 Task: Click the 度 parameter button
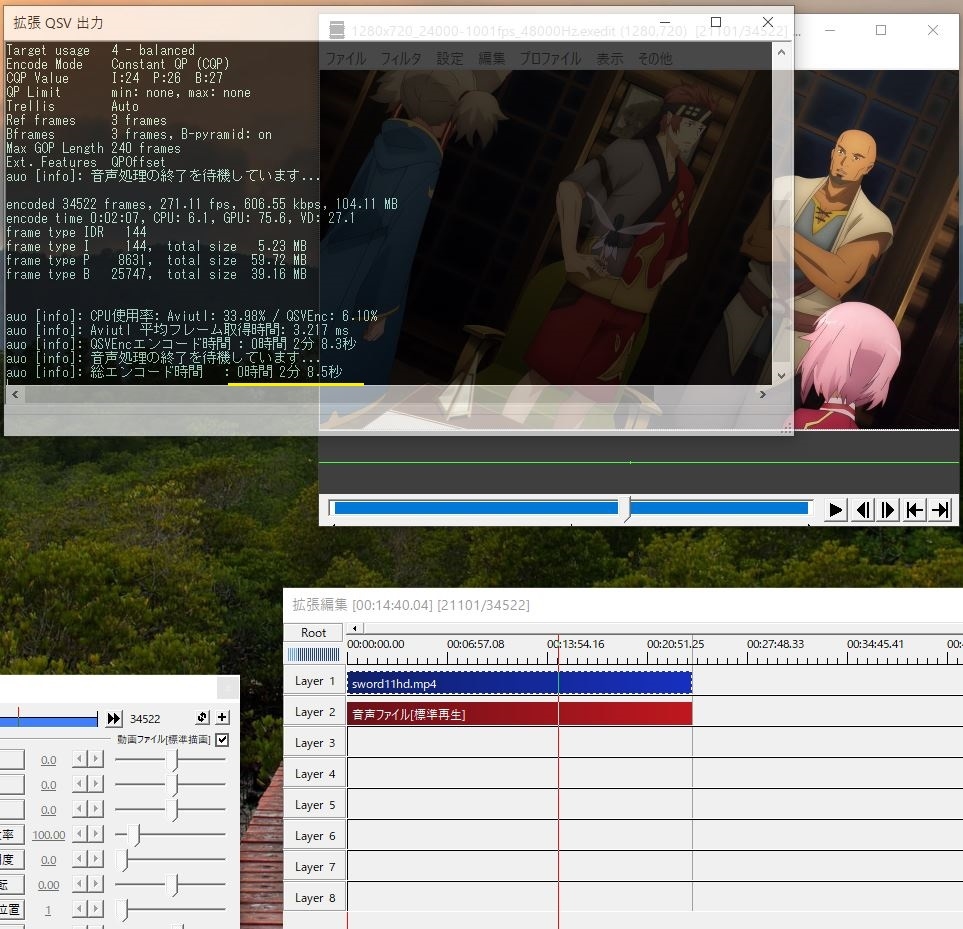click(x=12, y=860)
